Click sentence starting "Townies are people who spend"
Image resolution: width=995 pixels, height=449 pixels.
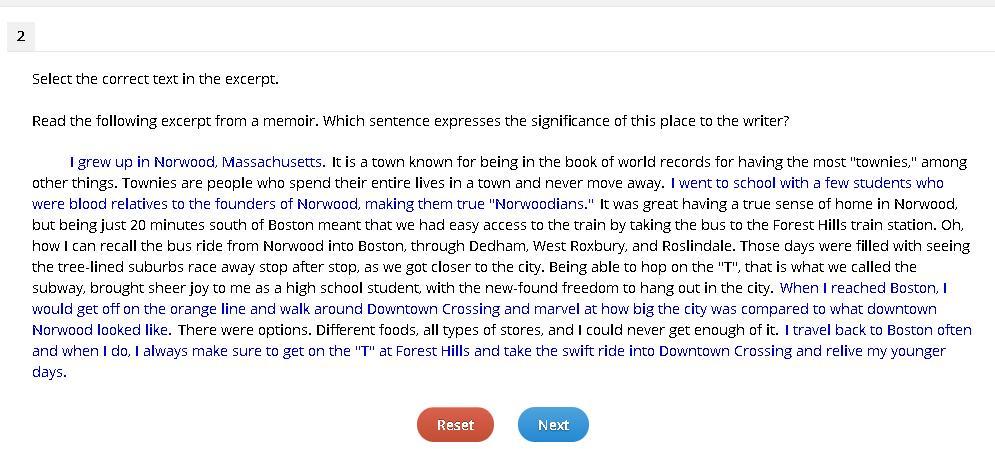[x=393, y=183]
